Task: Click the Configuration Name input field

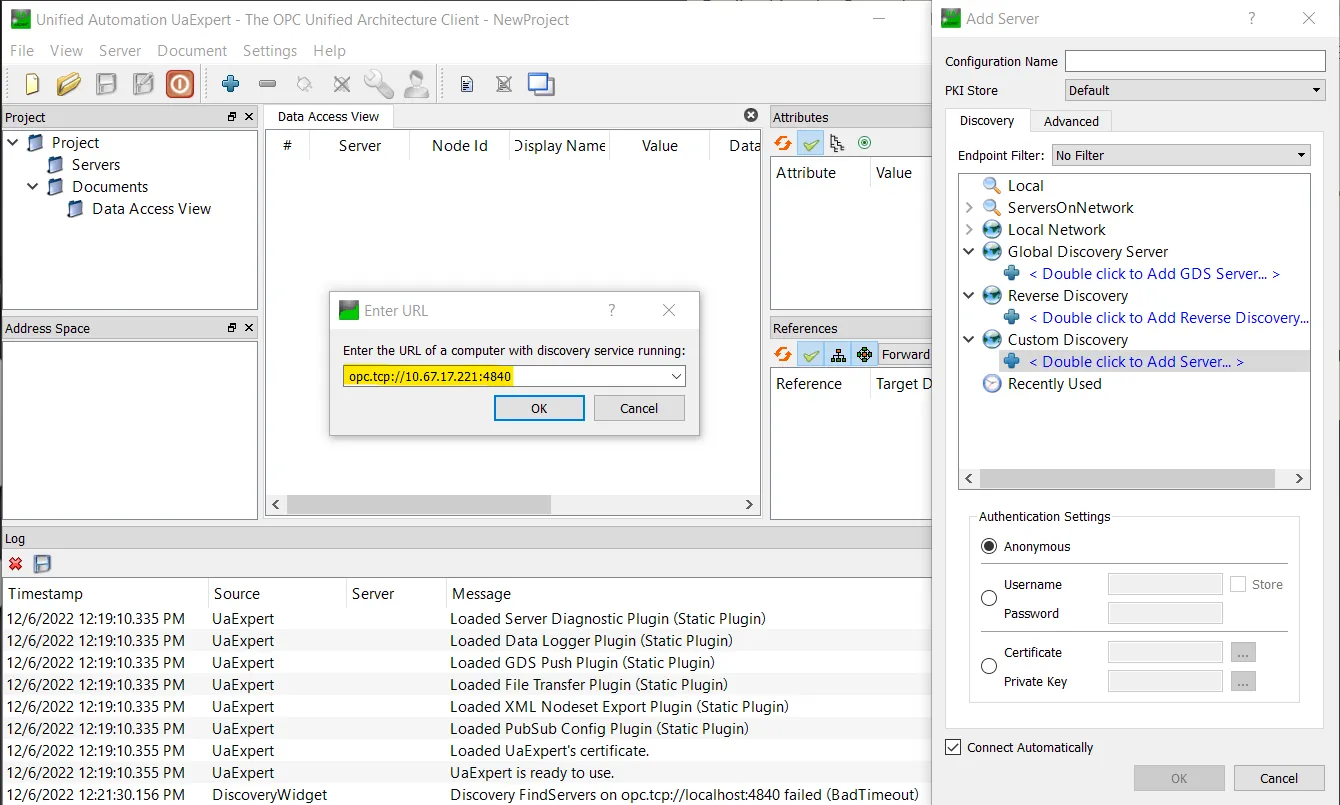Action: (x=1195, y=61)
